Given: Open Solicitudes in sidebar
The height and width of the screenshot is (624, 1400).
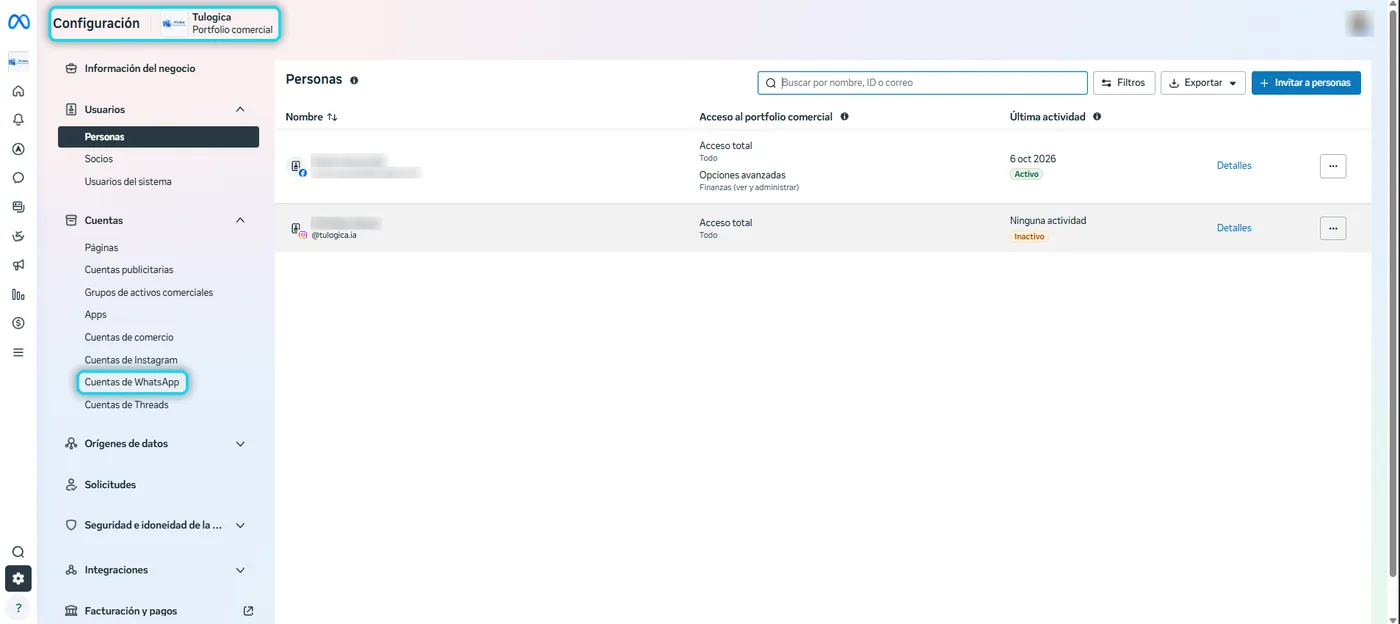Looking at the screenshot, I should 110,485.
